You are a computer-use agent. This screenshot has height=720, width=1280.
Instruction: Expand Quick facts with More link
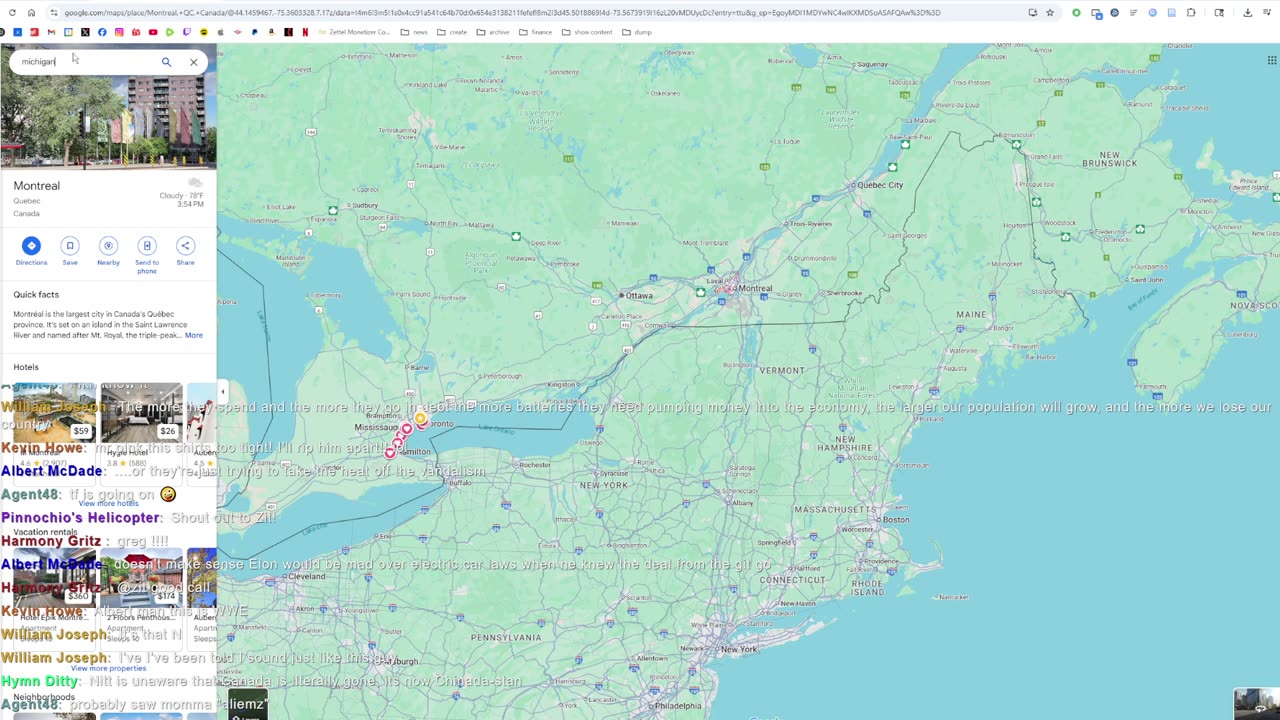[193, 335]
